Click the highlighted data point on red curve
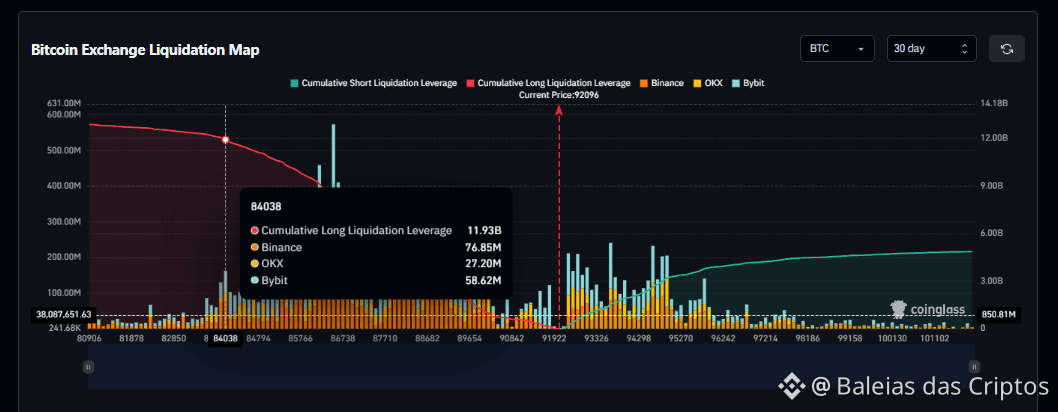The width and height of the screenshot is (1058, 412). [x=225, y=140]
